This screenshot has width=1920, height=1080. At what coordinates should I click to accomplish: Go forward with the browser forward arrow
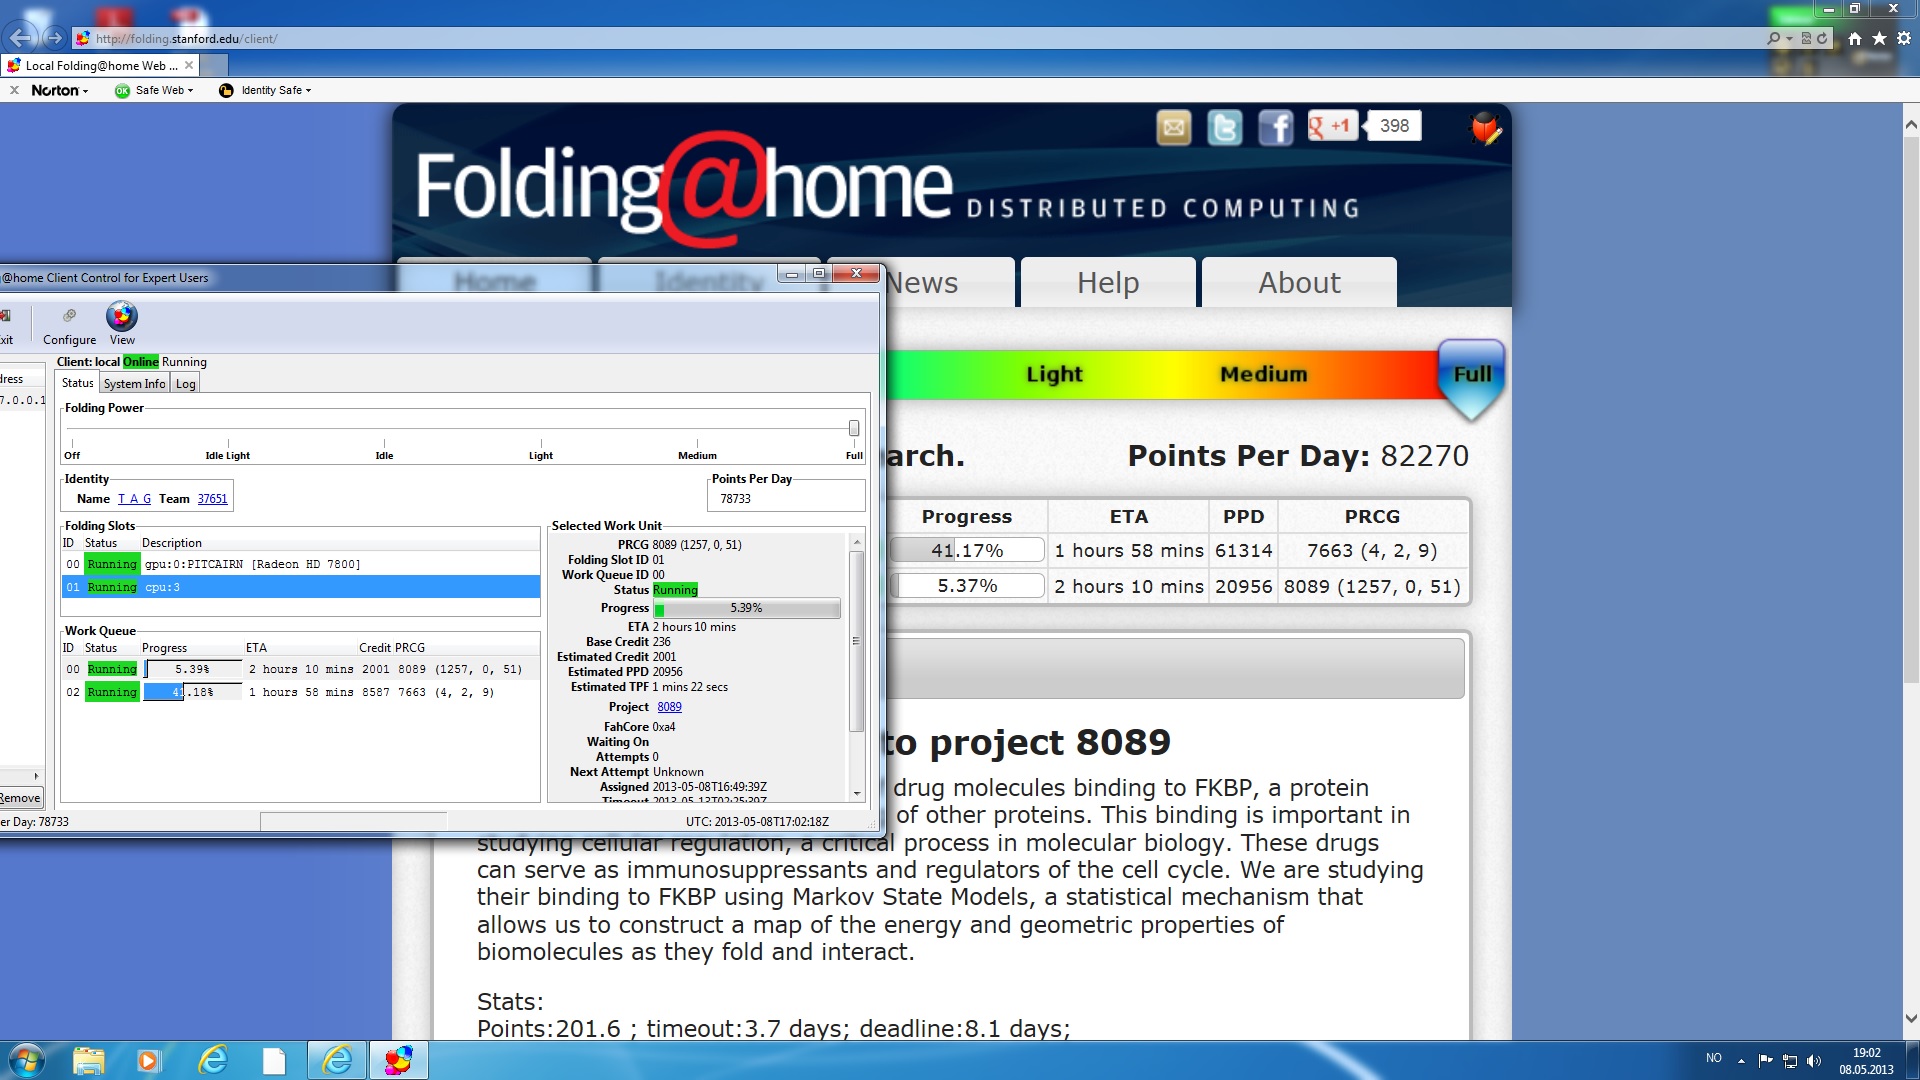[x=55, y=38]
